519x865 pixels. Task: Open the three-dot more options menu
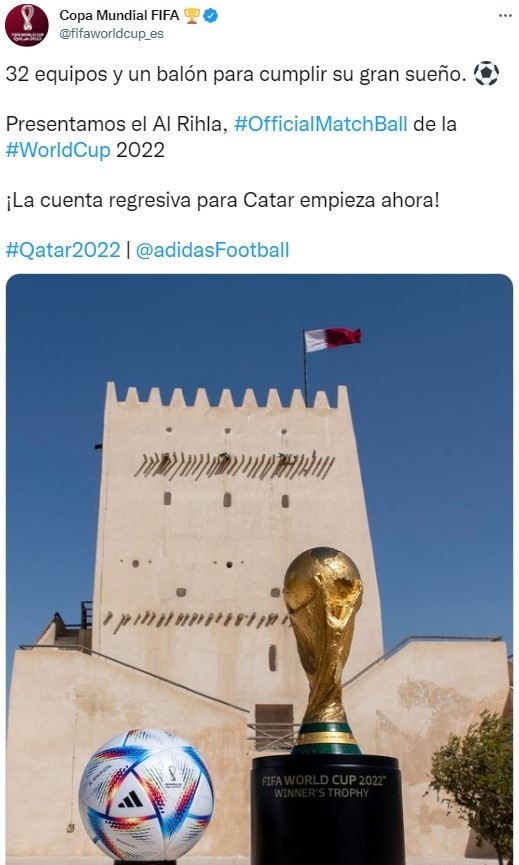505,16
